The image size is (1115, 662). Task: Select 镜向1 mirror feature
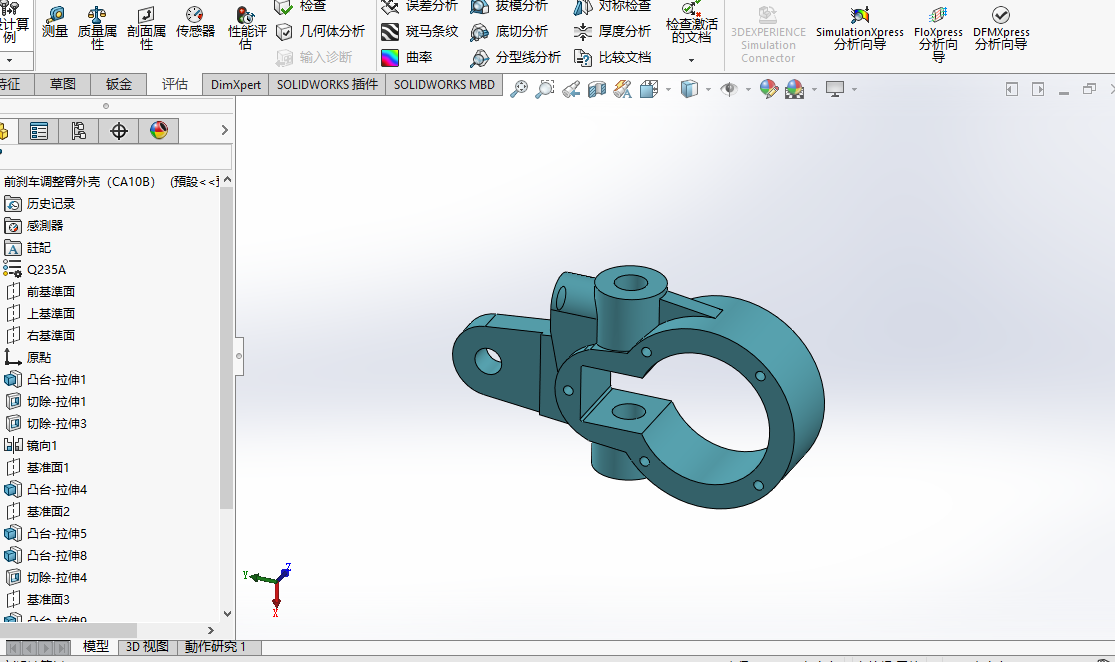[31, 446]
